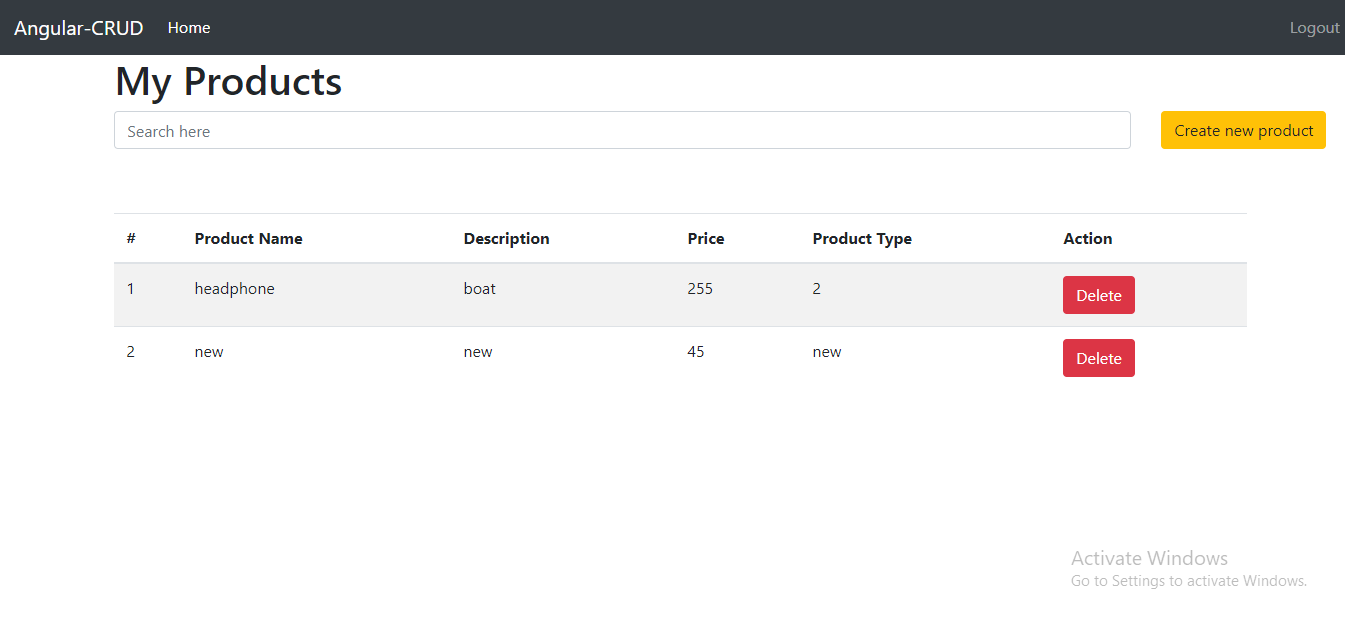This screenshot has width=1345, height=619.
Task: Click the price value 255
Action: click(700, 288)
